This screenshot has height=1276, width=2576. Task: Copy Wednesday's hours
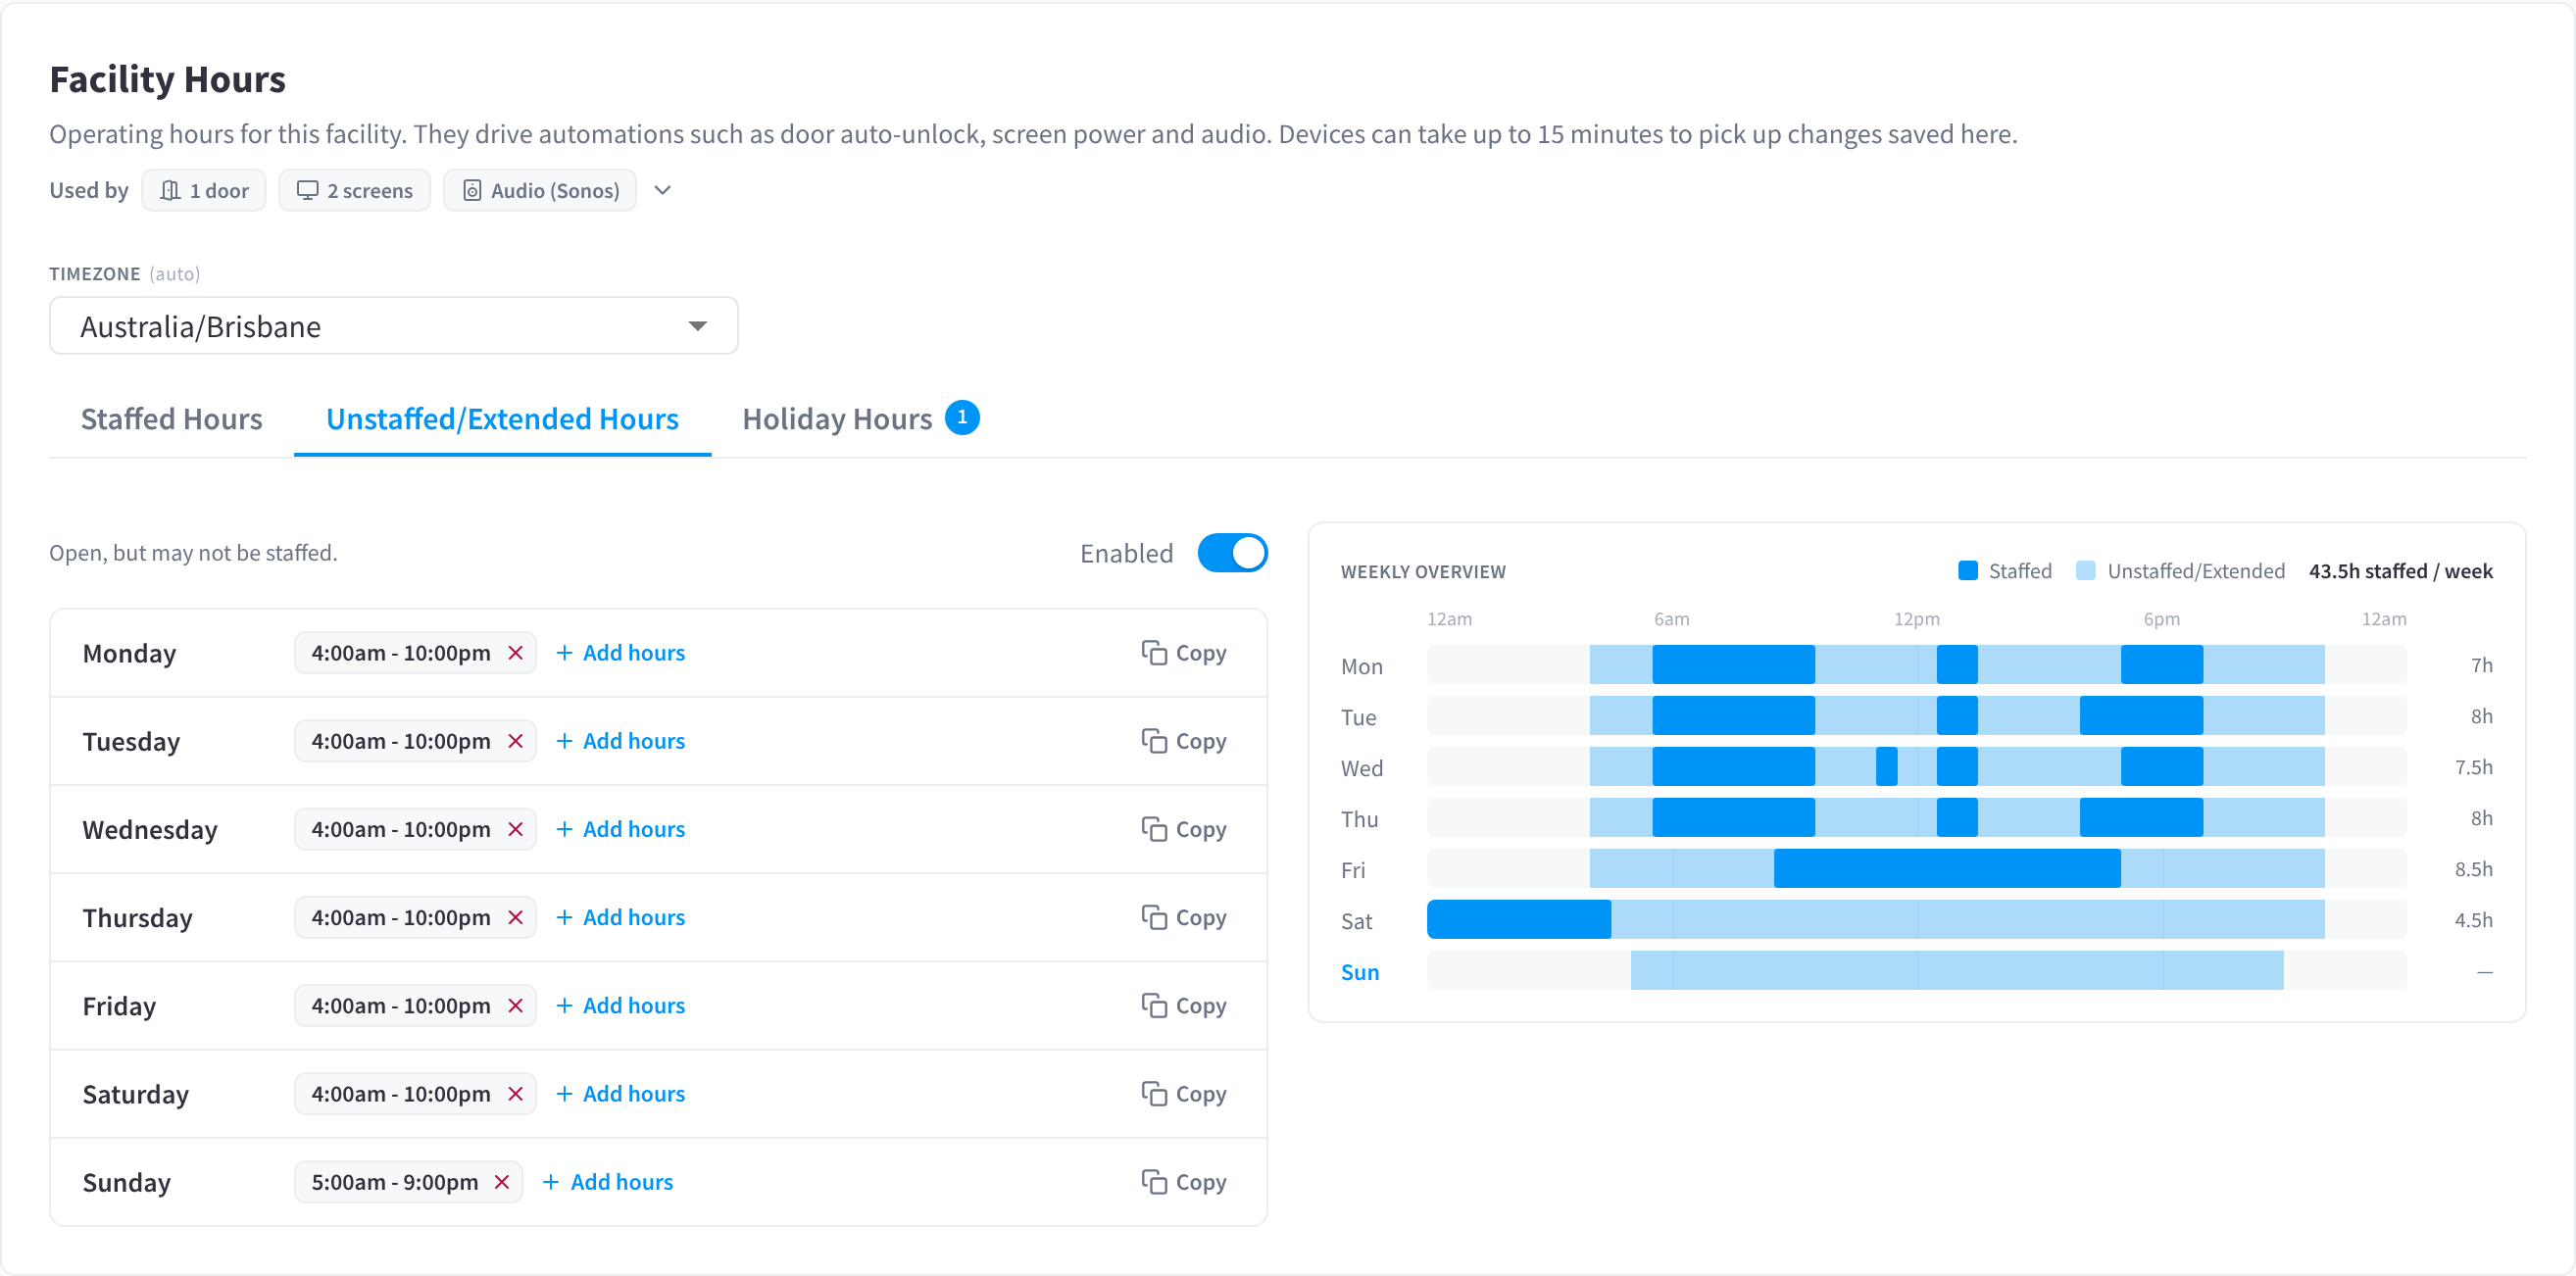pyautogui.click(x=1184, y=829)
